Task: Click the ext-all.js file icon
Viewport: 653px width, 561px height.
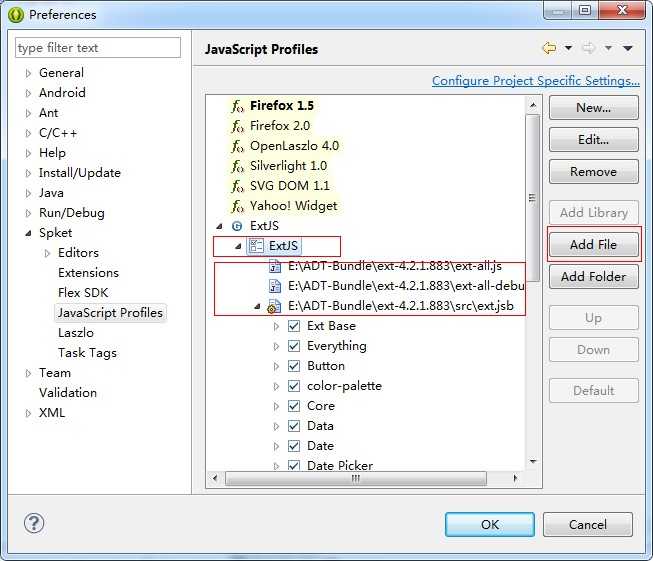Action: tap(275, 266)
